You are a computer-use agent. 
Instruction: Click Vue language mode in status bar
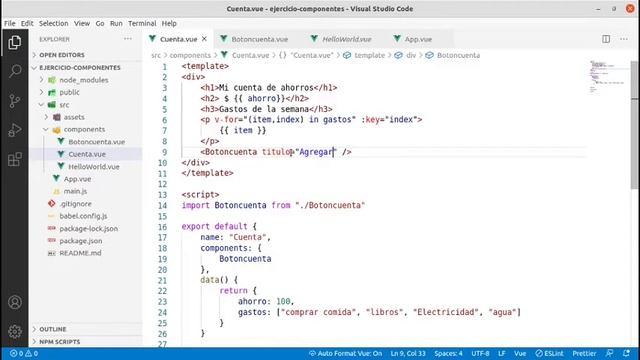[x=520, y=353]
